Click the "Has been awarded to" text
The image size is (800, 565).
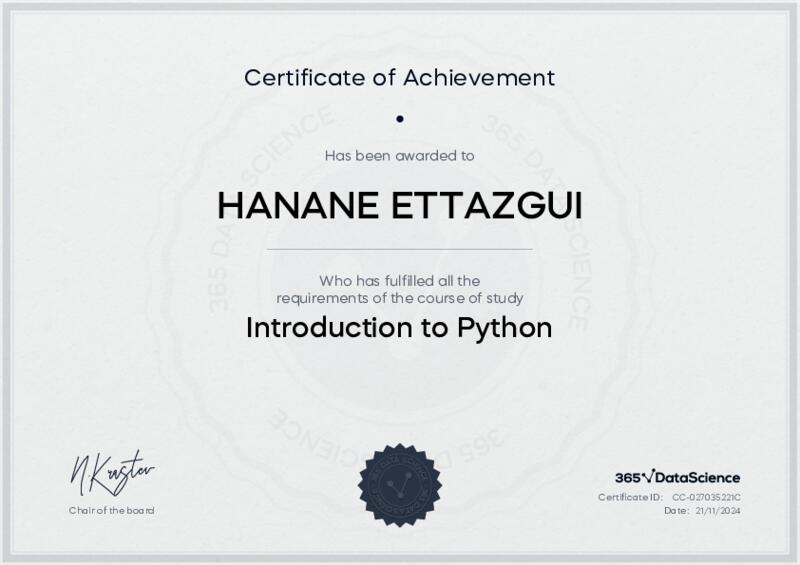coord(399,155)
